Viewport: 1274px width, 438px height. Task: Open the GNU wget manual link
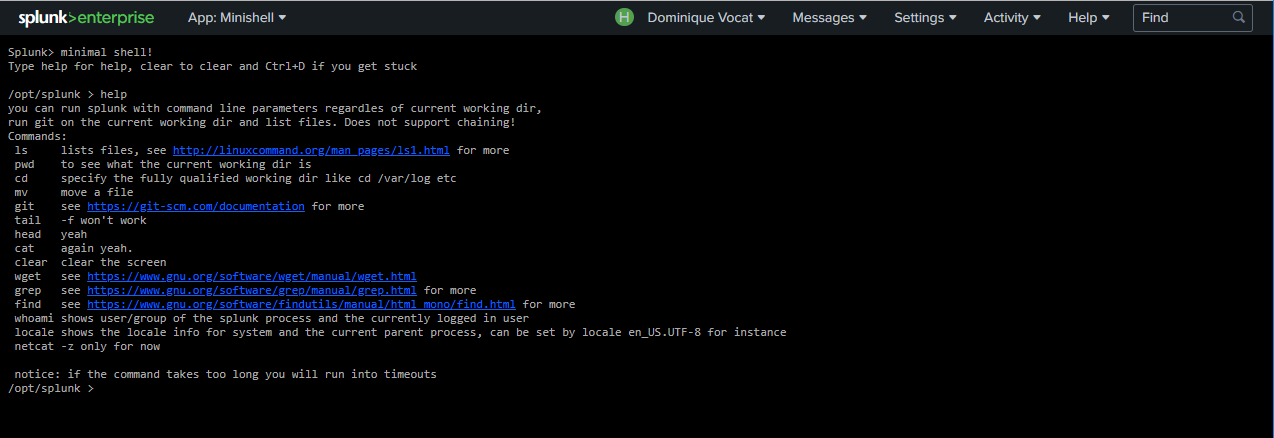(x=251, y=276)
